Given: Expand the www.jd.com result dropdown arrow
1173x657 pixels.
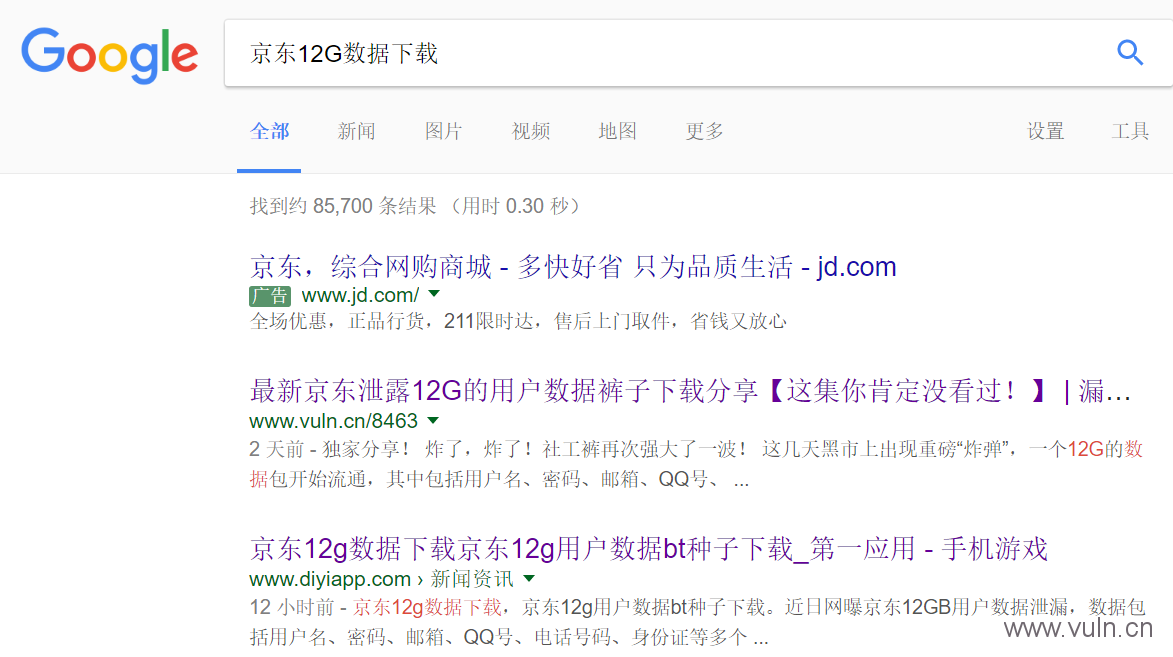Looking at the screenshot, I should coord(434,294).
